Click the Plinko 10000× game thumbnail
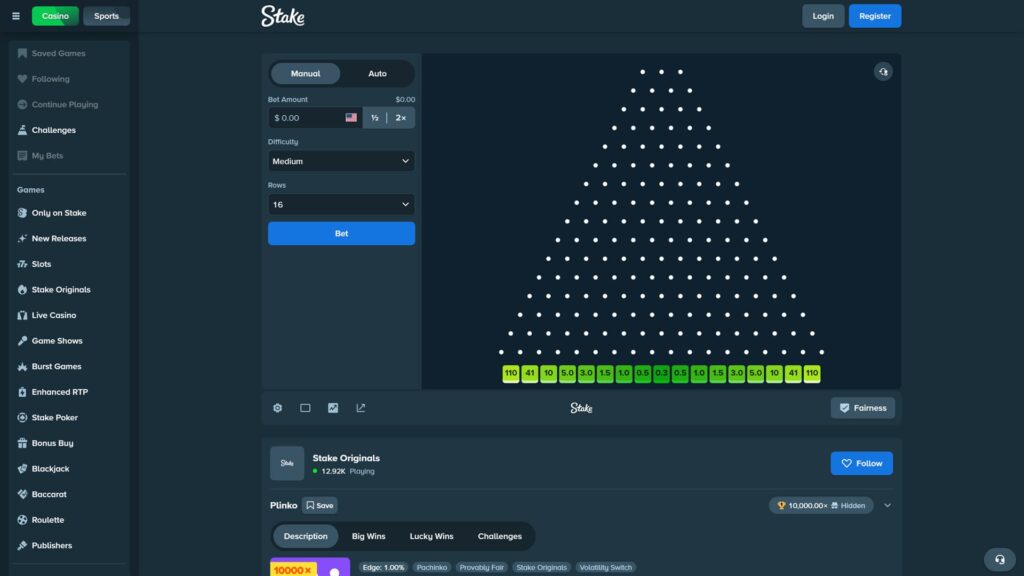Image resolution: width=1024 pixels, height=576 pixels. (x=310, y=567)
